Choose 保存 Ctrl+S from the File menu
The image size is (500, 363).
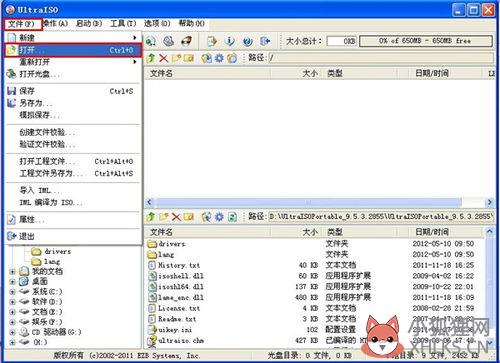(73, 91)
